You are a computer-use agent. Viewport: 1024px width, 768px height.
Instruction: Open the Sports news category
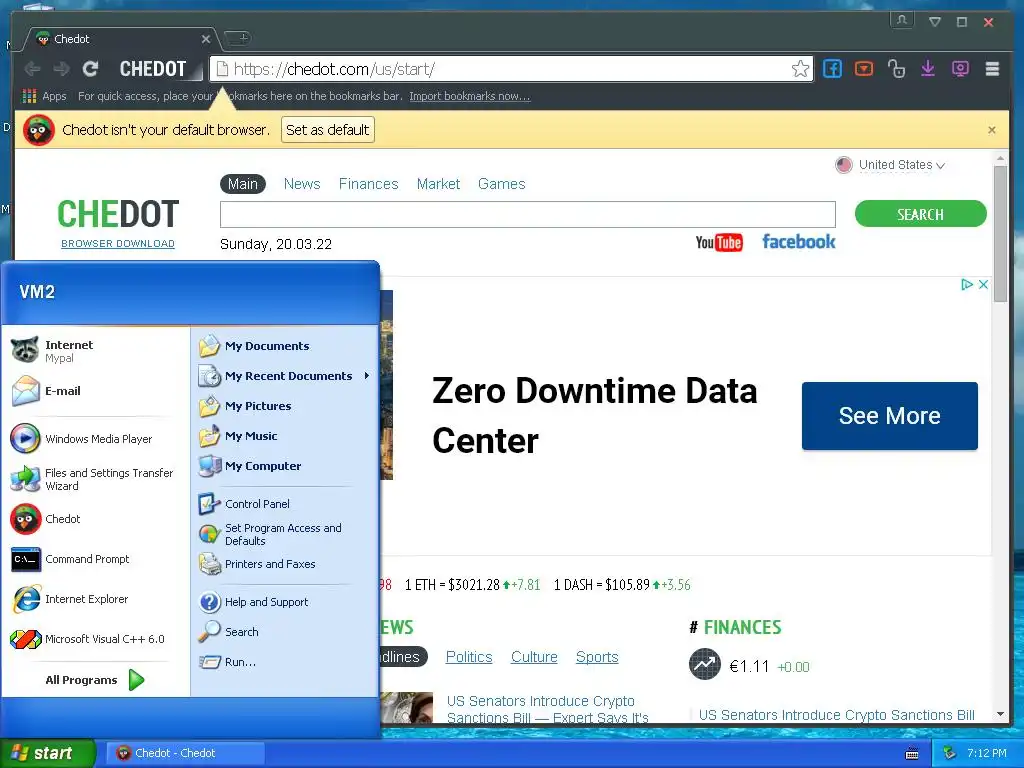click(597, 657)
